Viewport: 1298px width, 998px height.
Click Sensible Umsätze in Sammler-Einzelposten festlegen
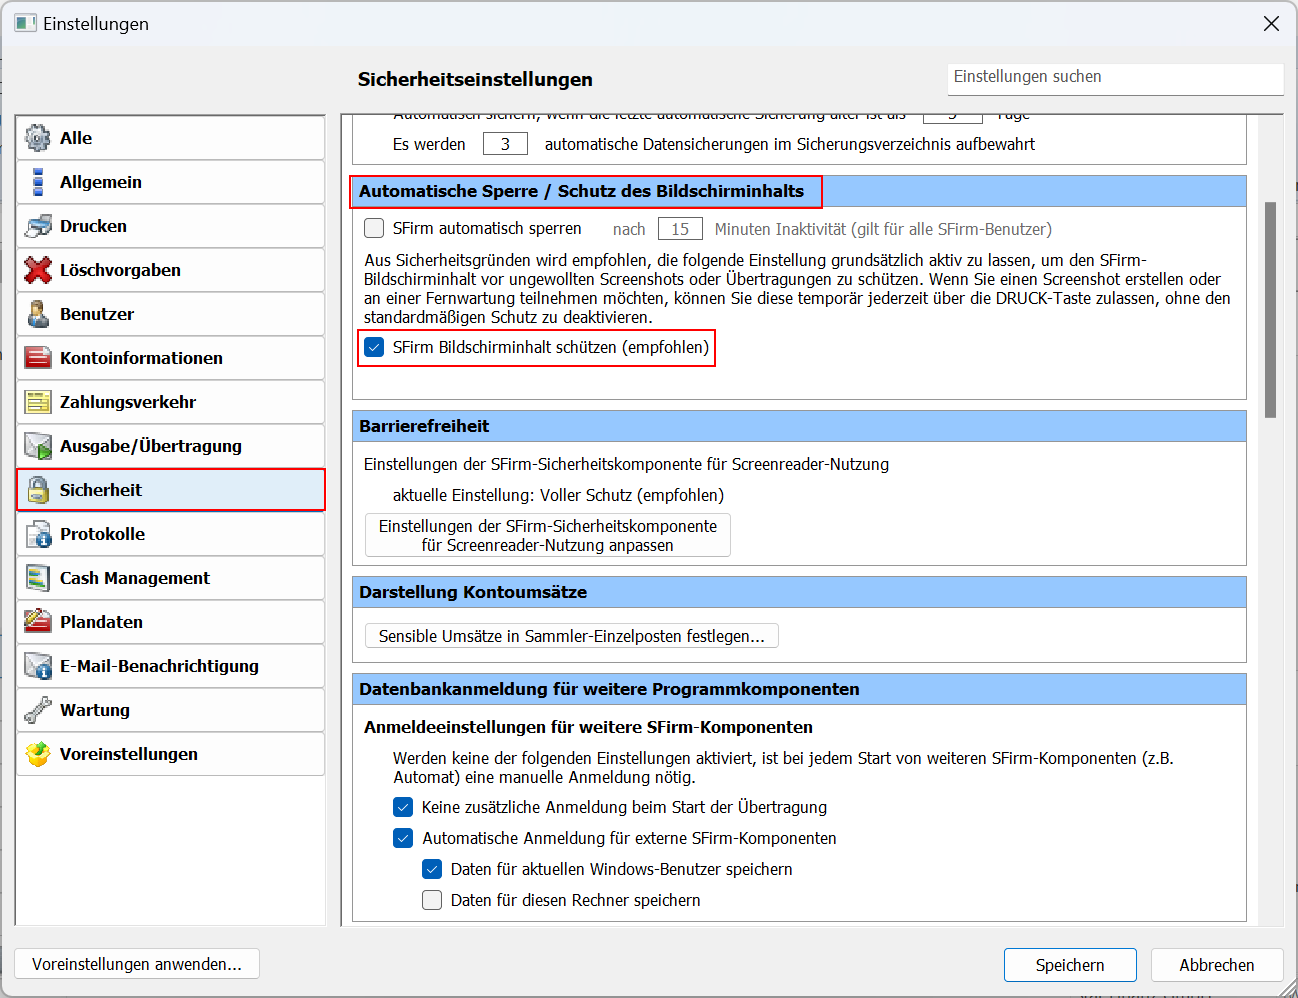pyautogui.click(x=572, y=636)
